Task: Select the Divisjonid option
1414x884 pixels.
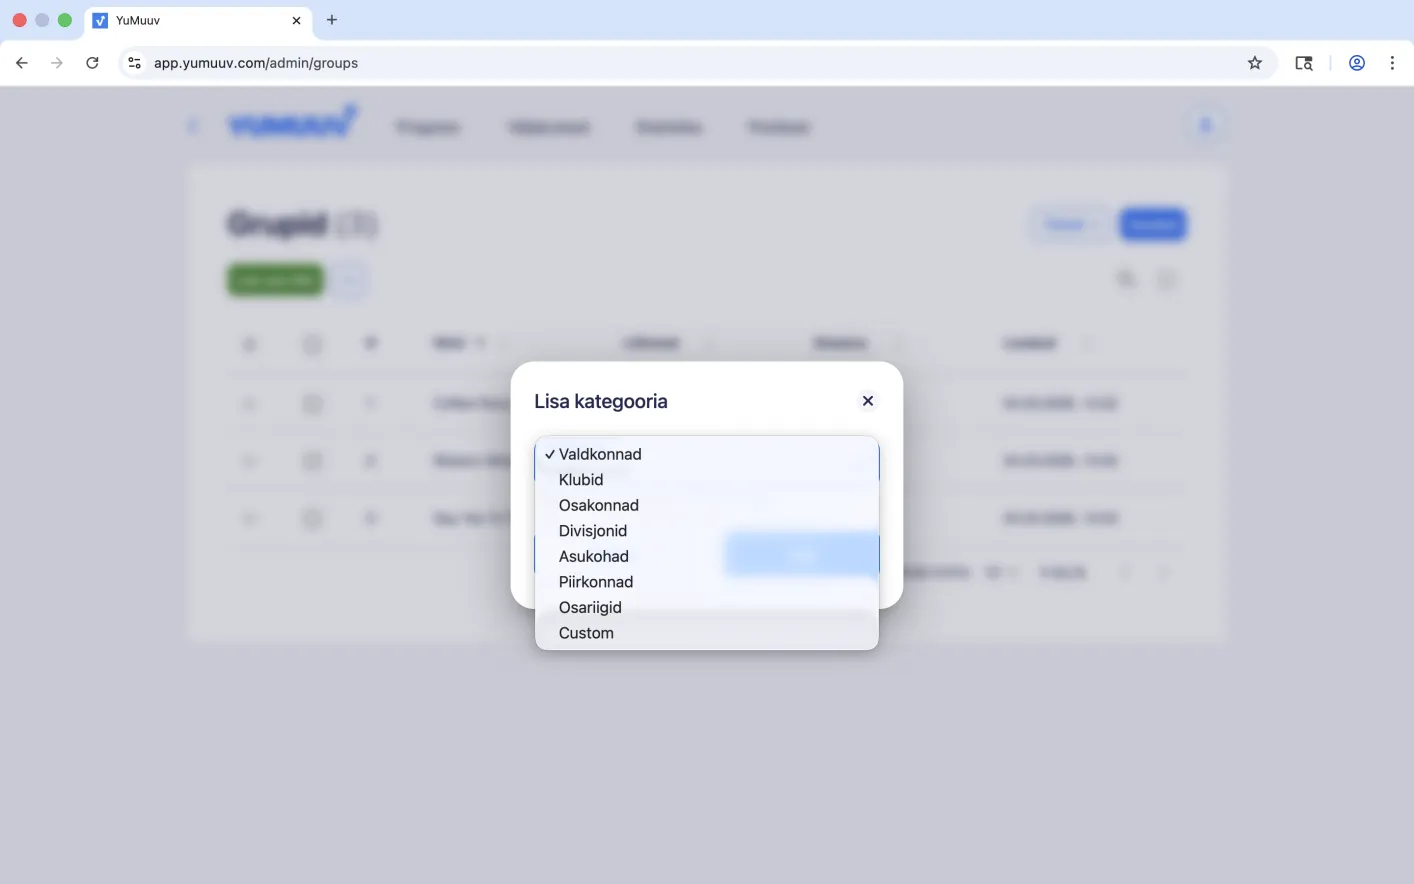Action: point(707,531)
